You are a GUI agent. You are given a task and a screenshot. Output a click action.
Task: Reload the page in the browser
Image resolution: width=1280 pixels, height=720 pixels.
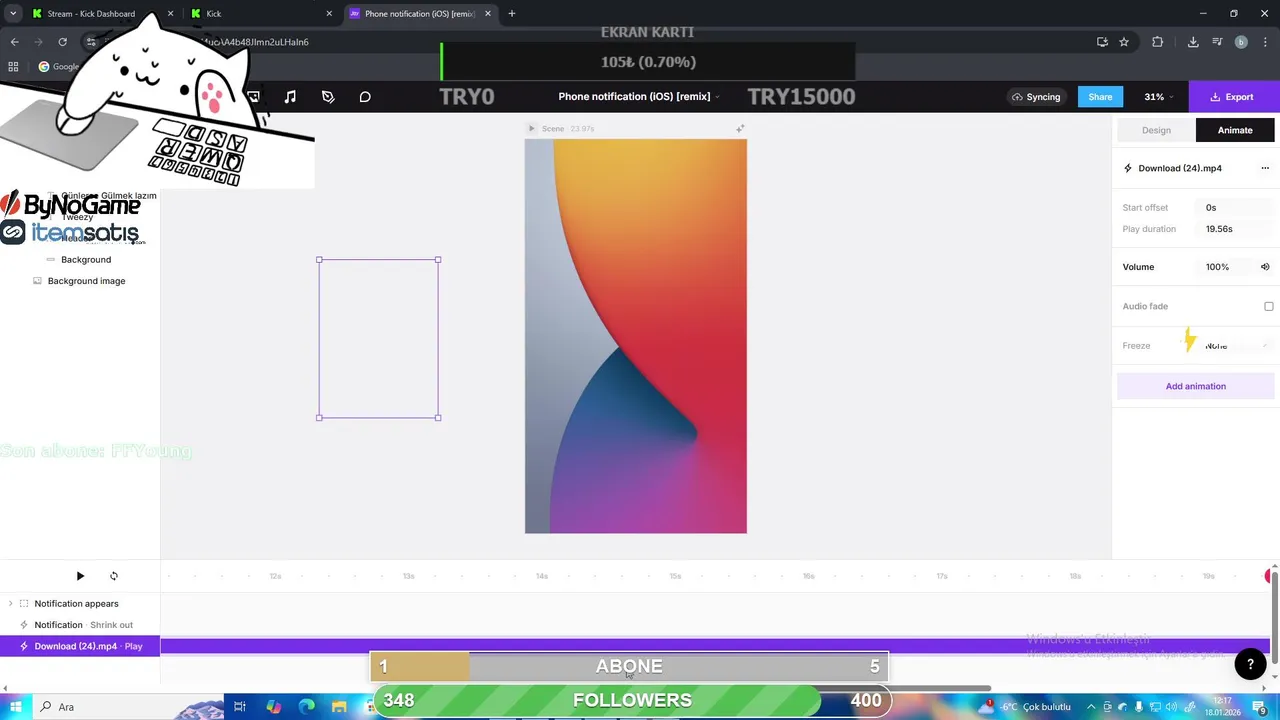click(62, 42)
